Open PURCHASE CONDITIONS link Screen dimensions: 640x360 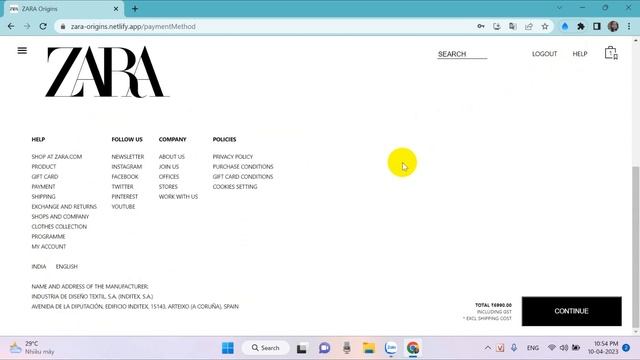[x=243, y=167]
